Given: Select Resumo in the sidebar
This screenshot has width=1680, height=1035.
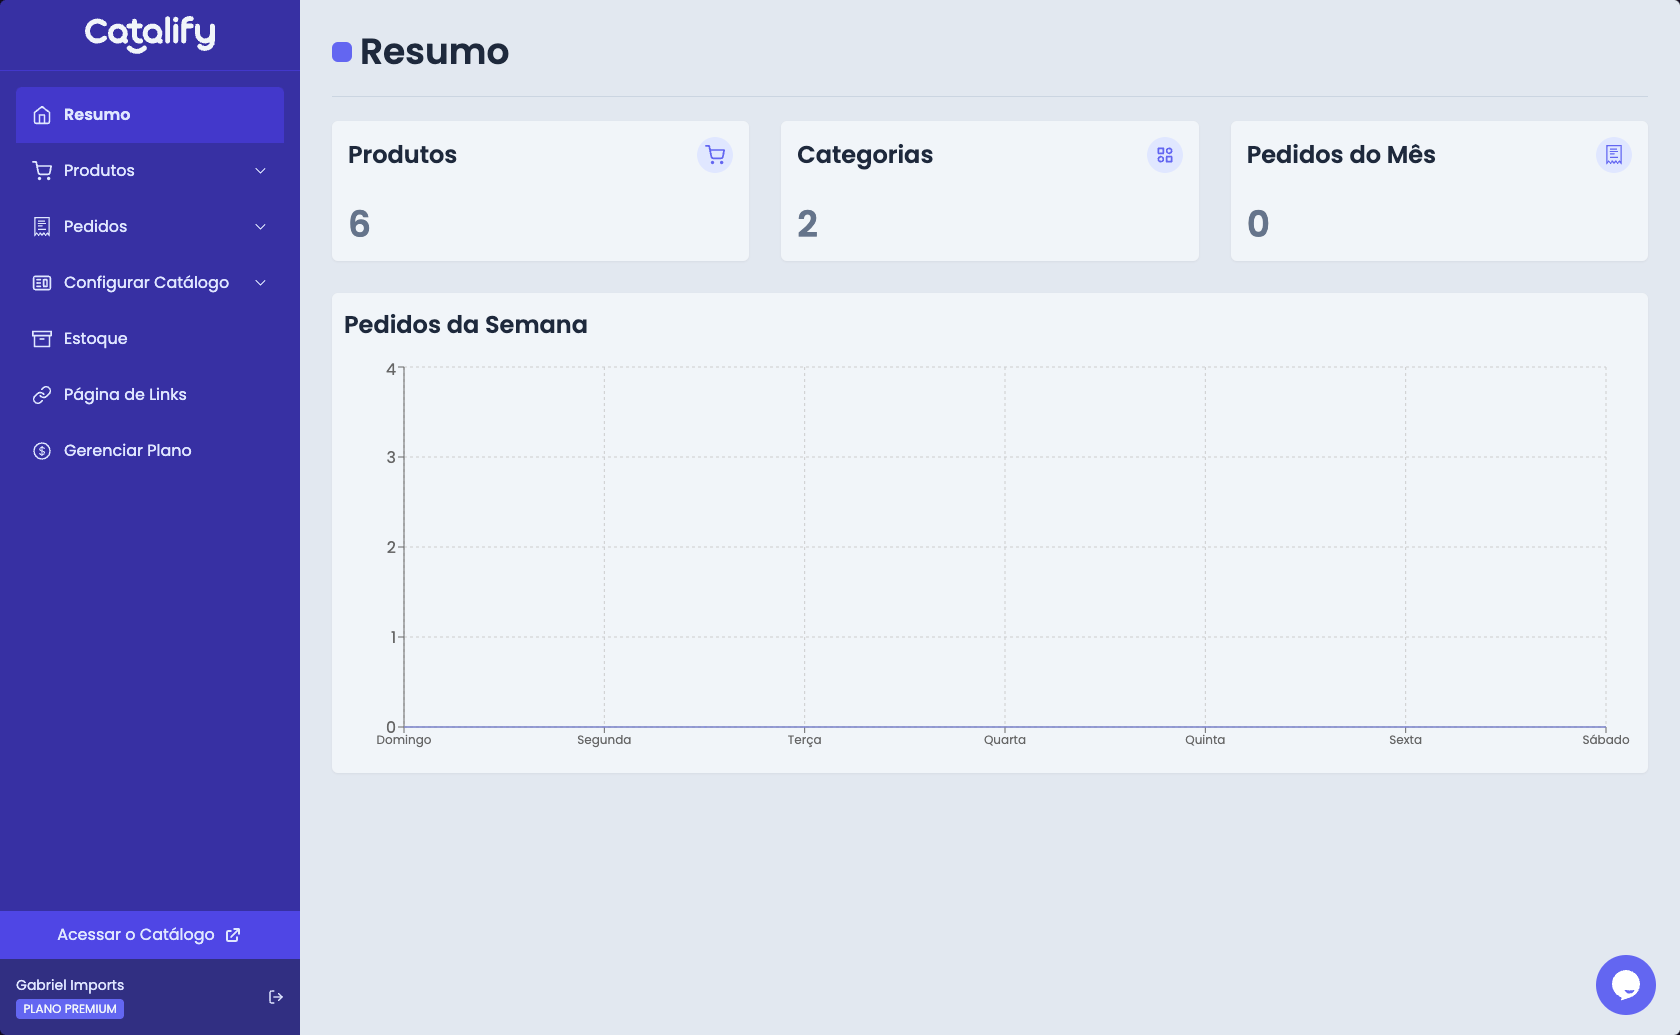Looking at the screenshot, I should tap(97, 115).
